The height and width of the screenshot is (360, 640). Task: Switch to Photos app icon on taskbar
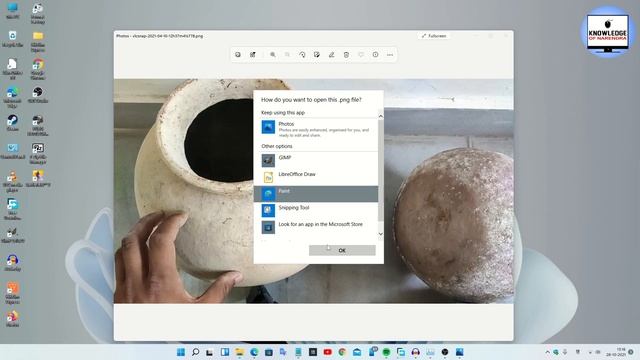(x=460, y=352)
